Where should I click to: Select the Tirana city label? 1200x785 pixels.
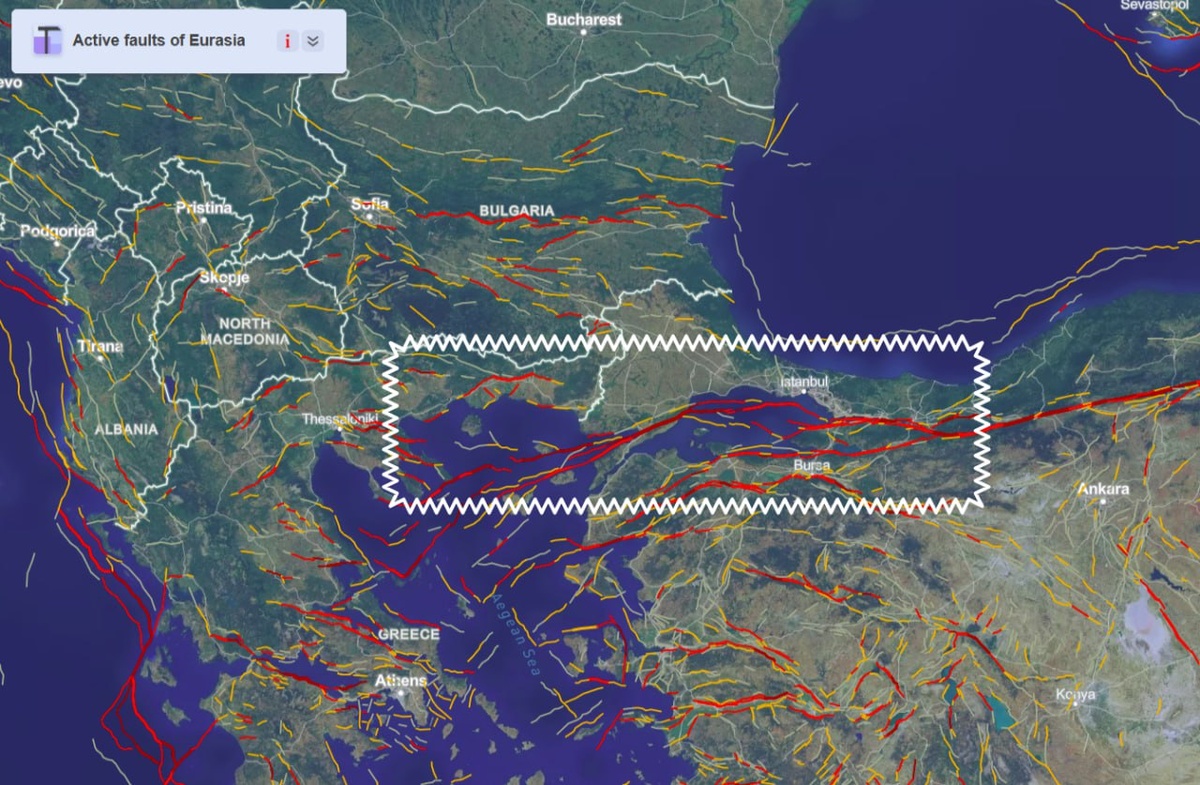(x=100, y=347)
